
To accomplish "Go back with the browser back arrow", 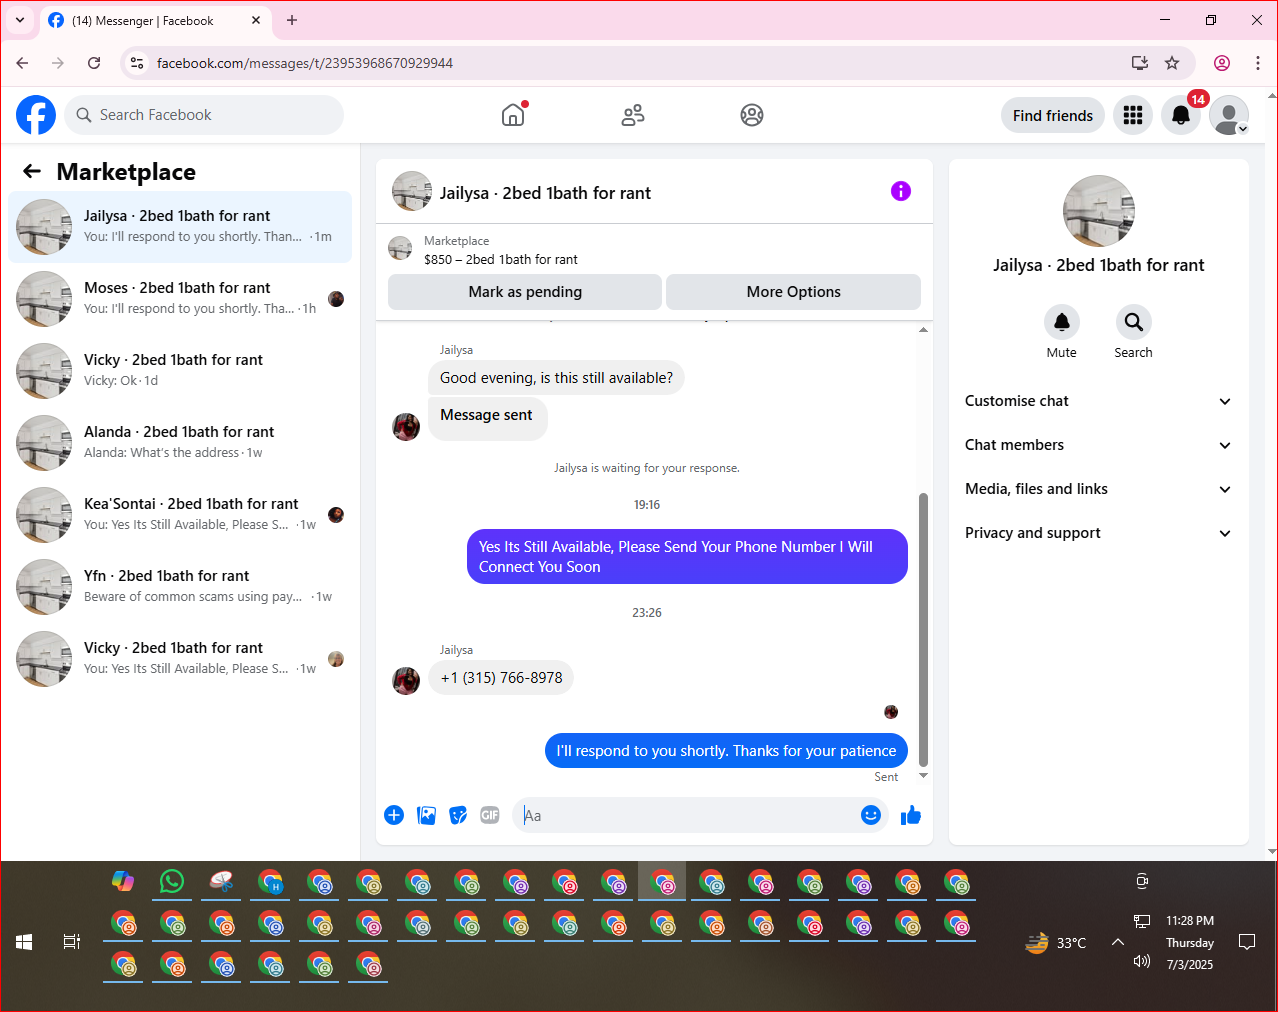I will point(22,63).
